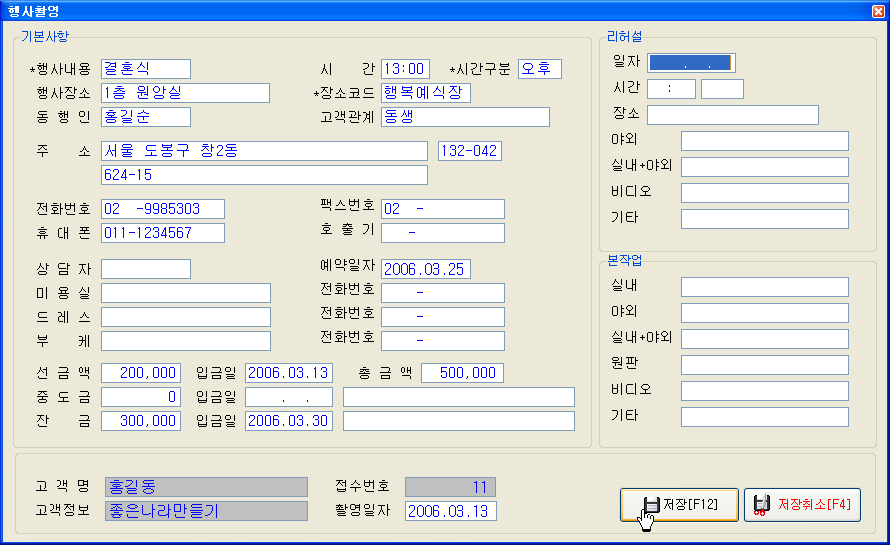Close the 행사촬영 dialog window
Viewport: 890px width, 545px height.
pyautogui.click(x=878, y=11)
